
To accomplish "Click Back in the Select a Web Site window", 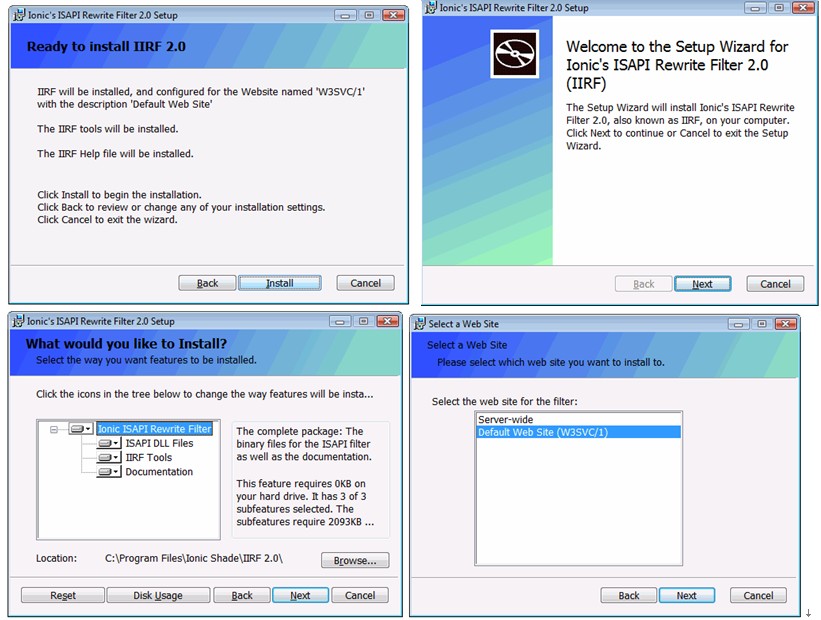I will pos(629,595).
